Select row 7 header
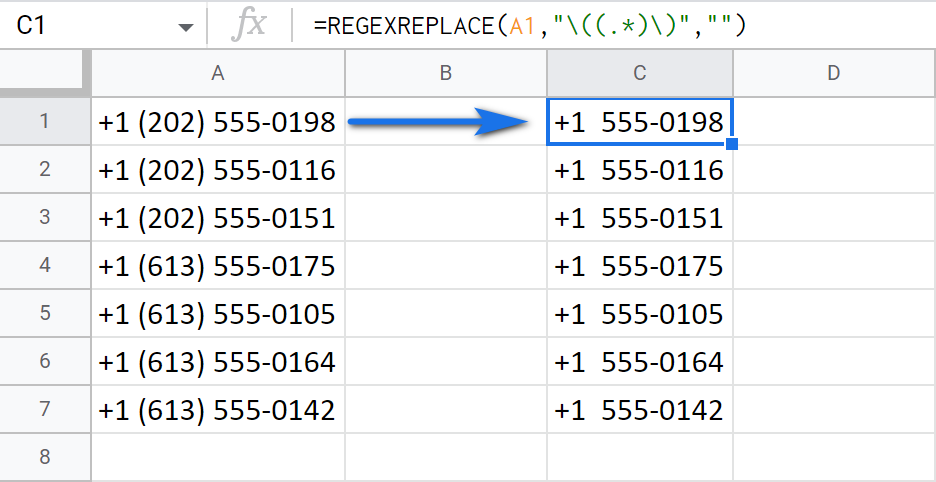 pos(45,409)
